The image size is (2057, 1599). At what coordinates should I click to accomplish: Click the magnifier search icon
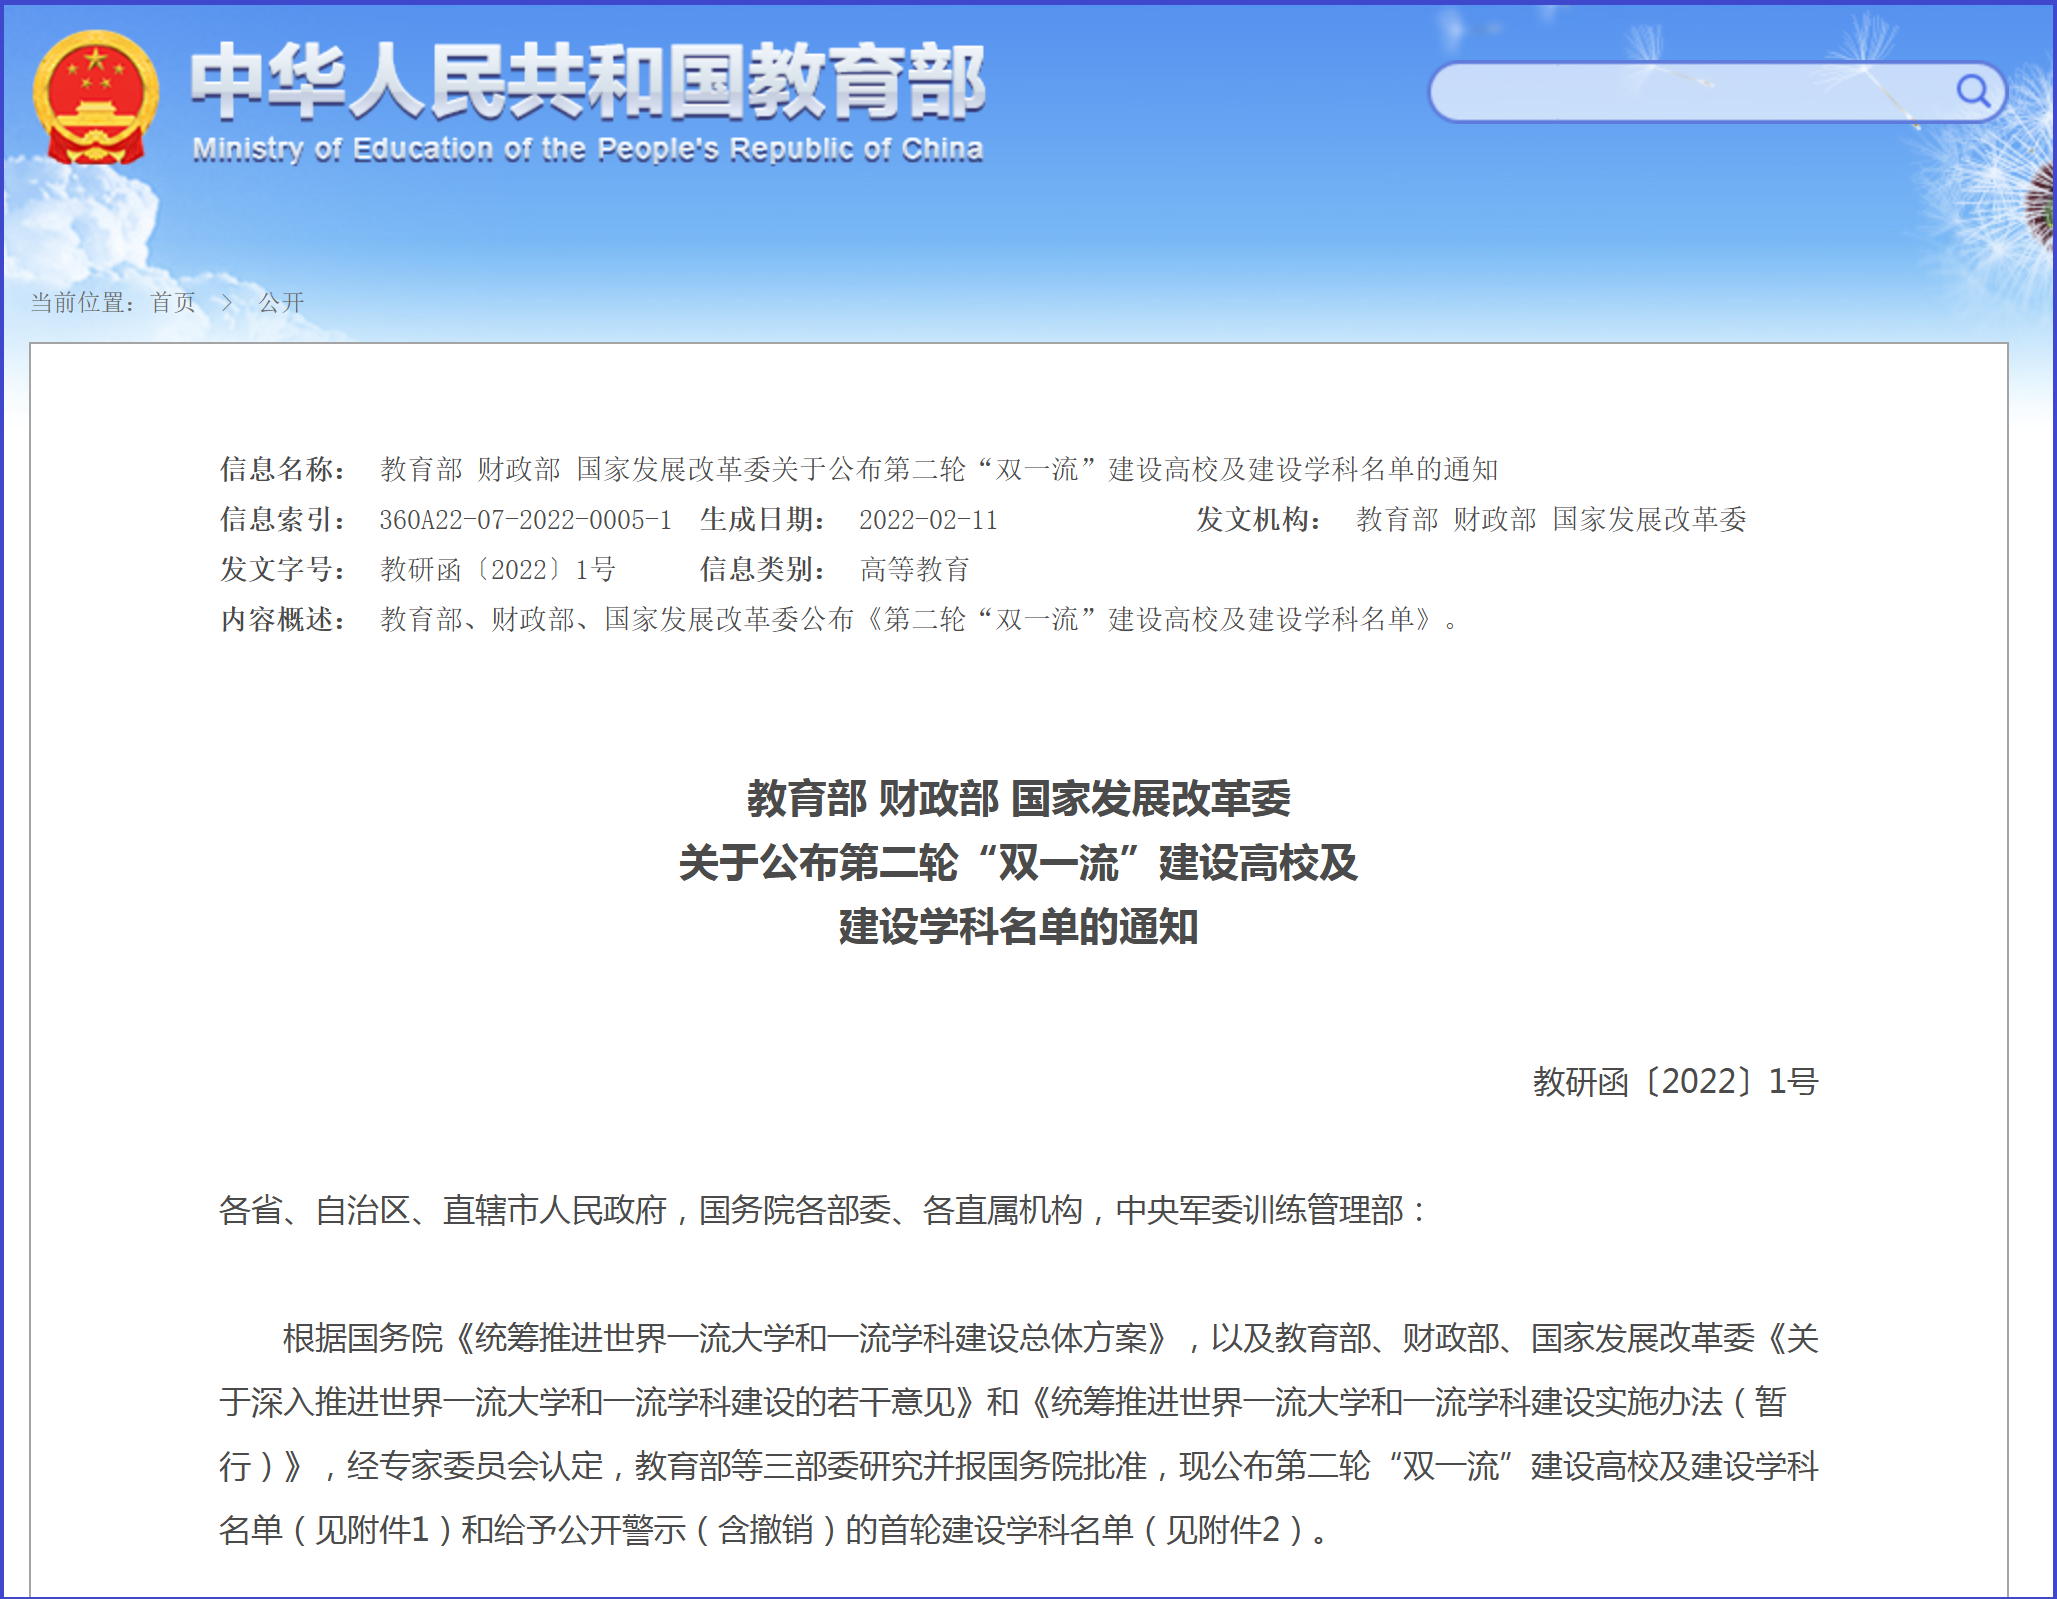click(x=1972, y=92)
